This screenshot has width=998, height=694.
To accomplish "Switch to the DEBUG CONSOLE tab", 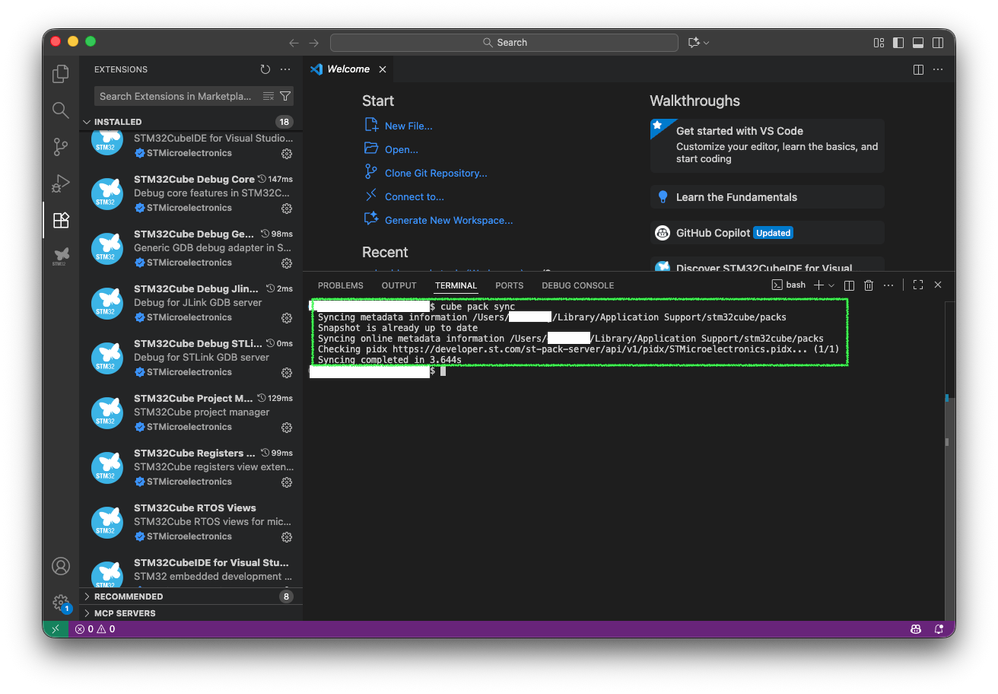I will coord(578,286).
